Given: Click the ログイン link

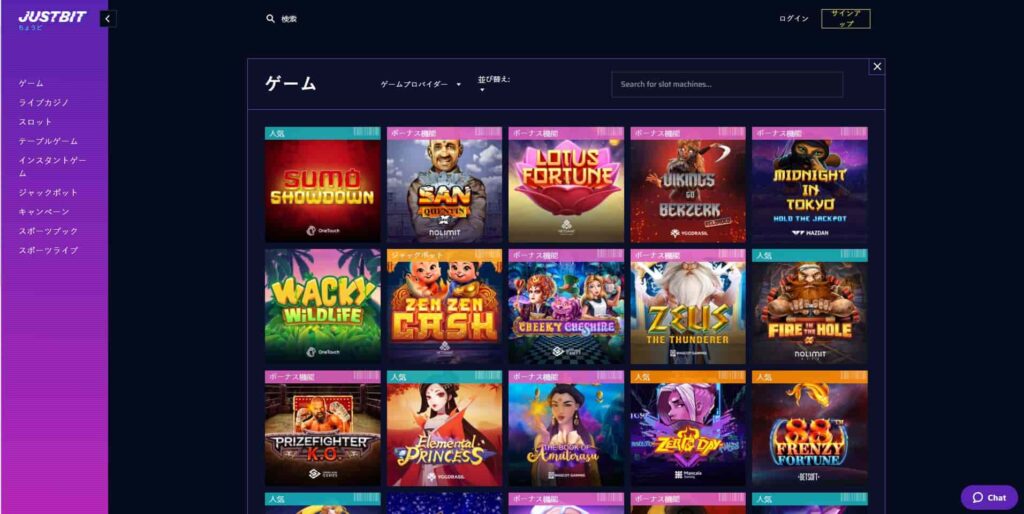Looking at the screenshot, I should click(x=793, y=19).
